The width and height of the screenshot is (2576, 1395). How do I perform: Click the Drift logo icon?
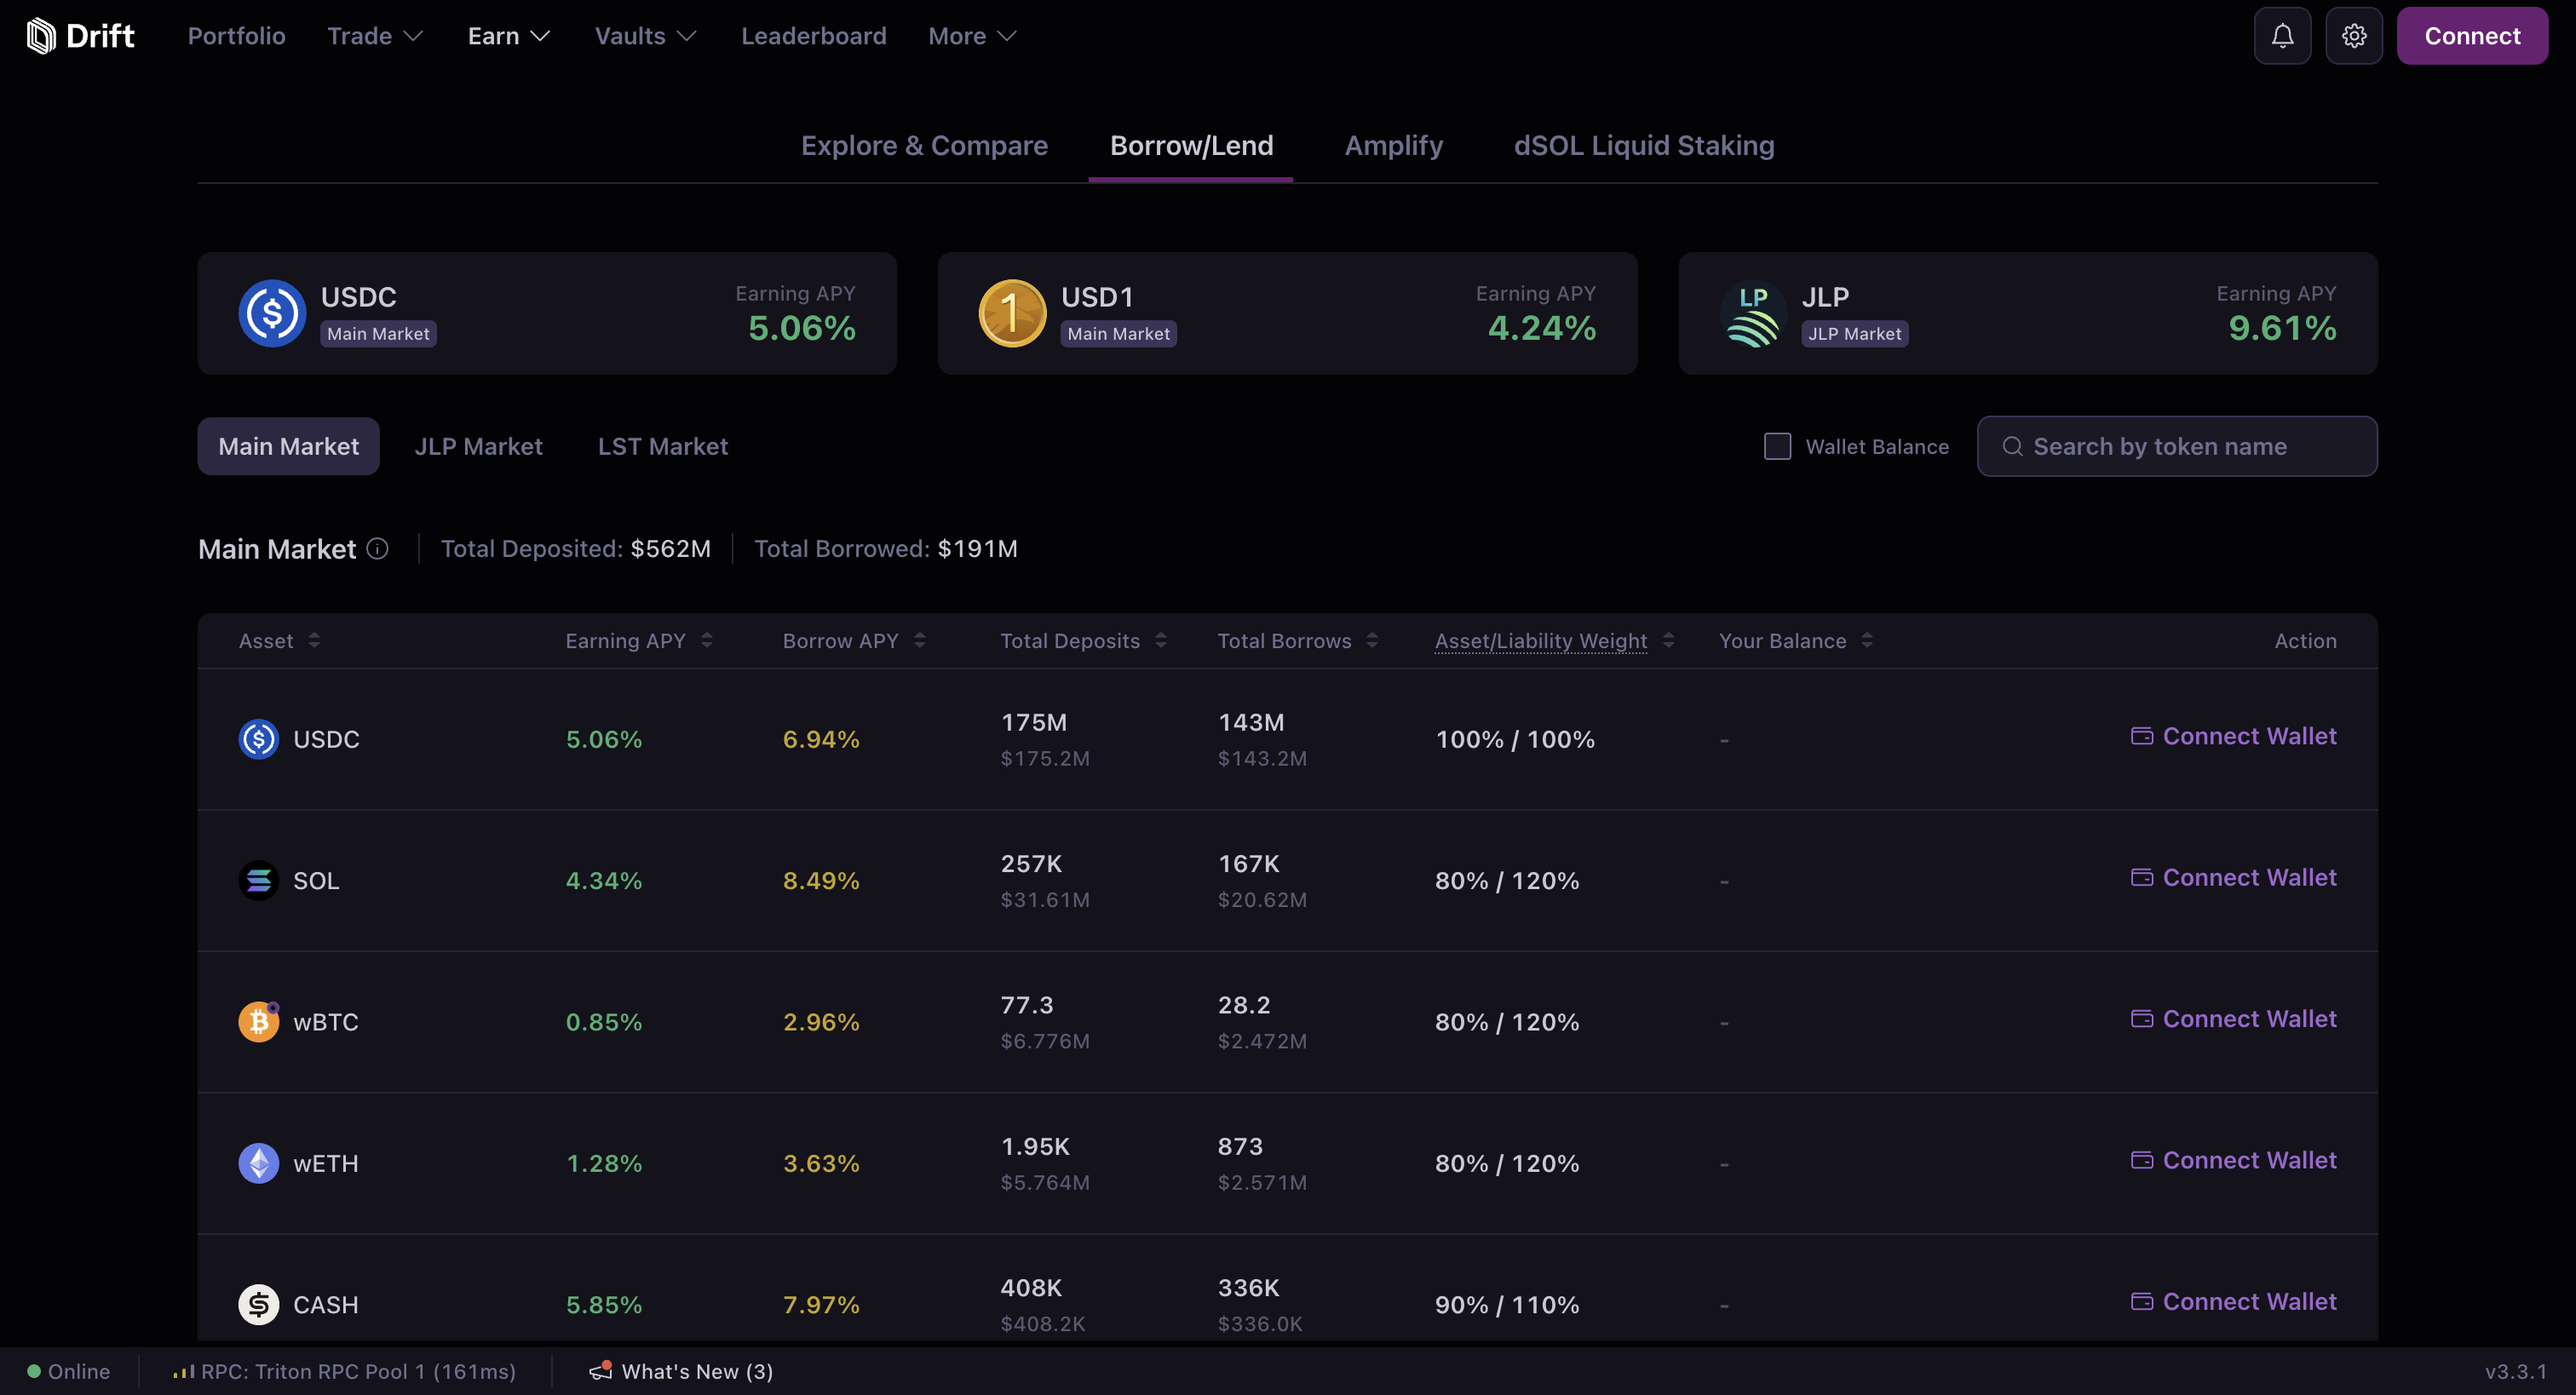41,36
